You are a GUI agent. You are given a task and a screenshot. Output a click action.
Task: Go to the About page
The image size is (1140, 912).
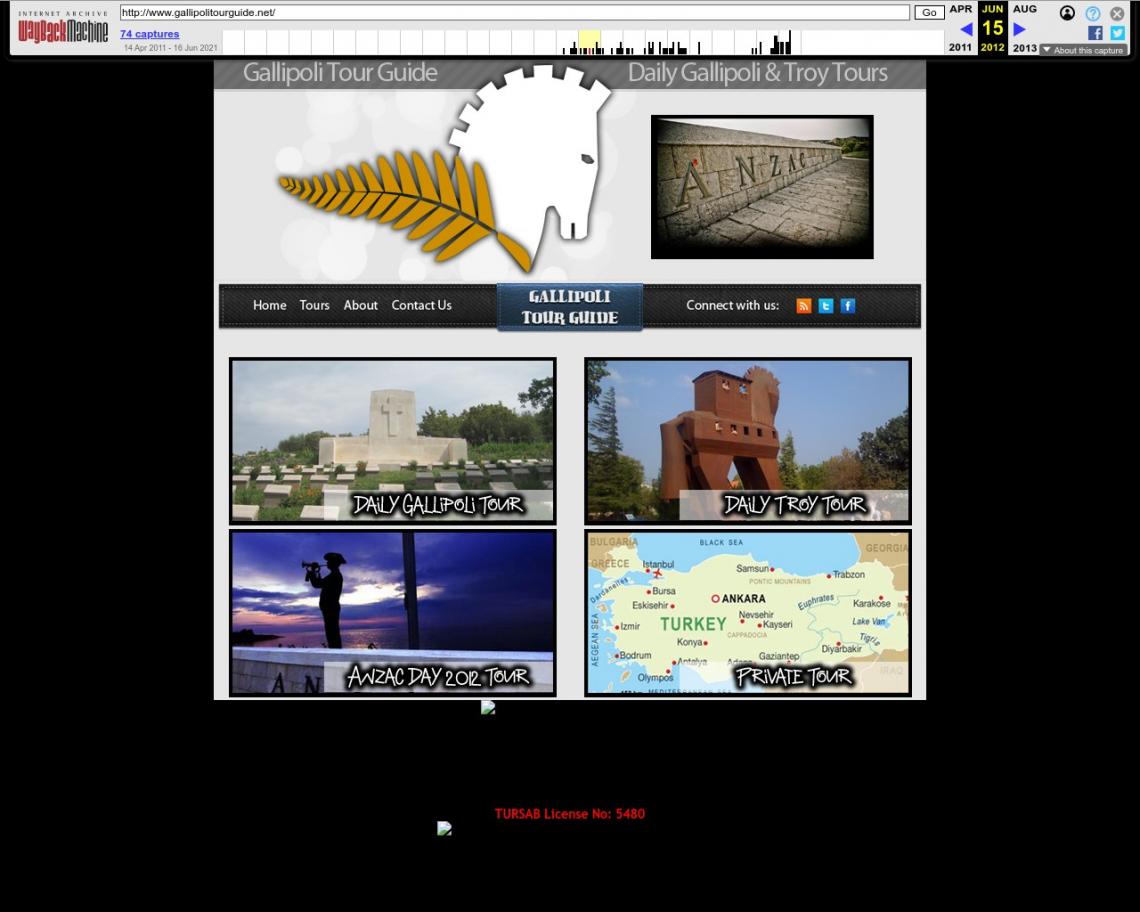pos(360,306)
